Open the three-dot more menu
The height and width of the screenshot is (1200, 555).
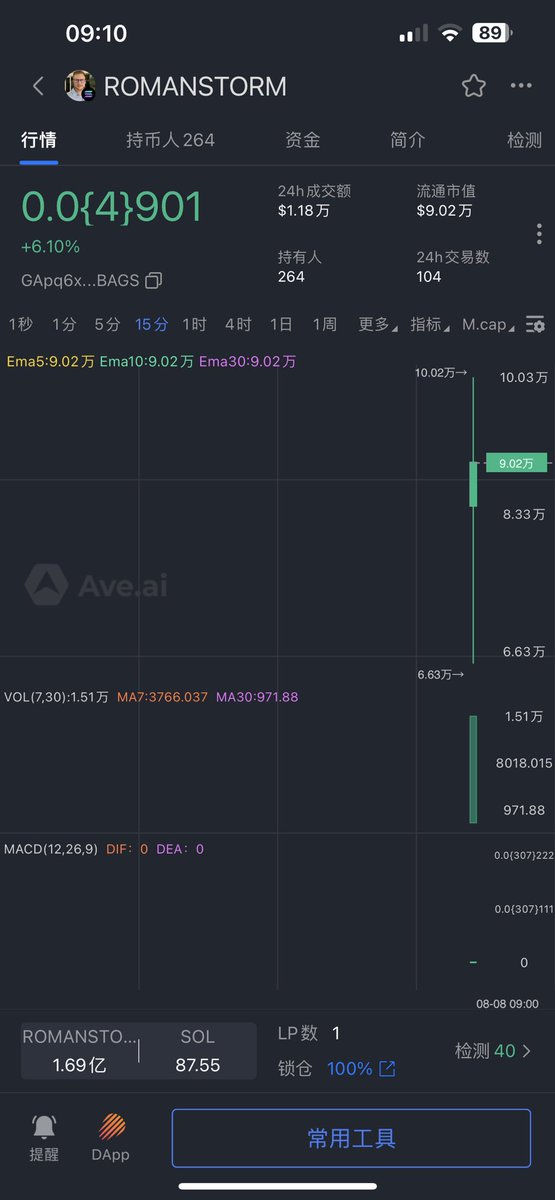pyautogui.click(x=521, y=86)
